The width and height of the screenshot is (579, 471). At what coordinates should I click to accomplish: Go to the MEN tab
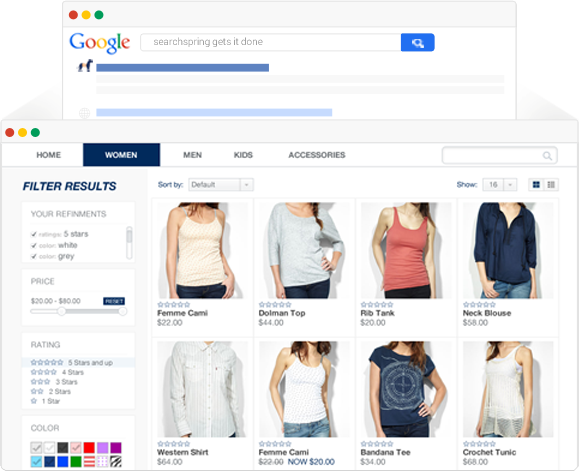192,155
